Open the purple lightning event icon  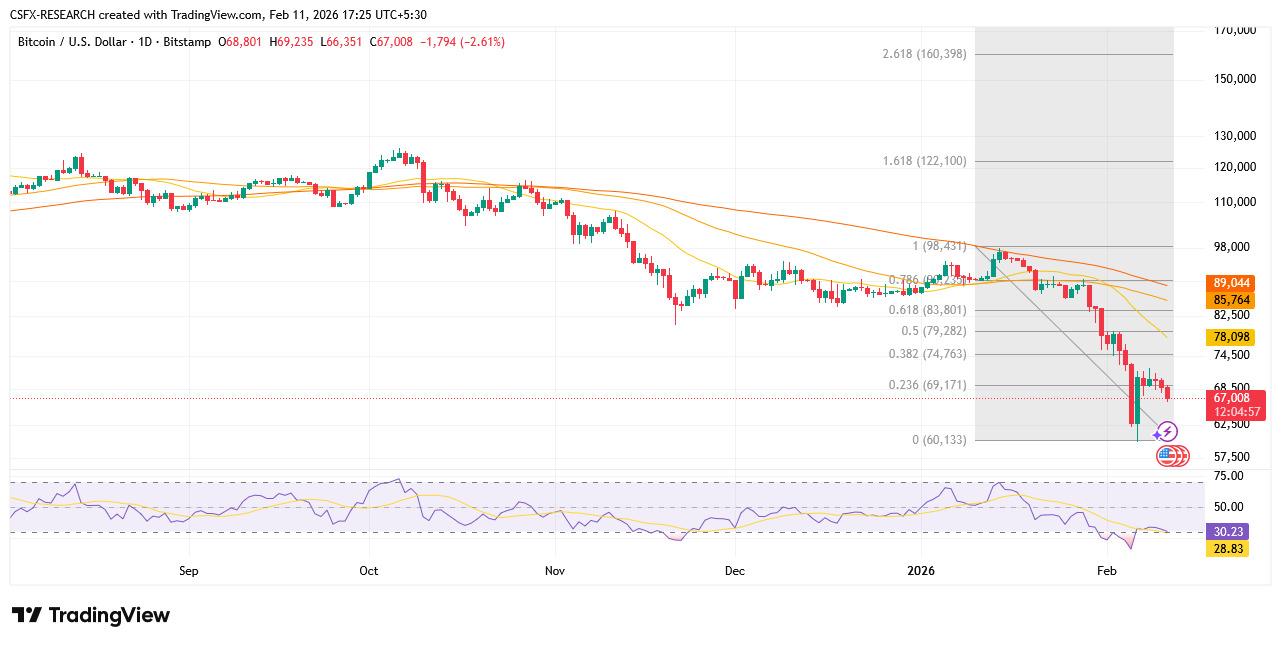pos(1167,432)
